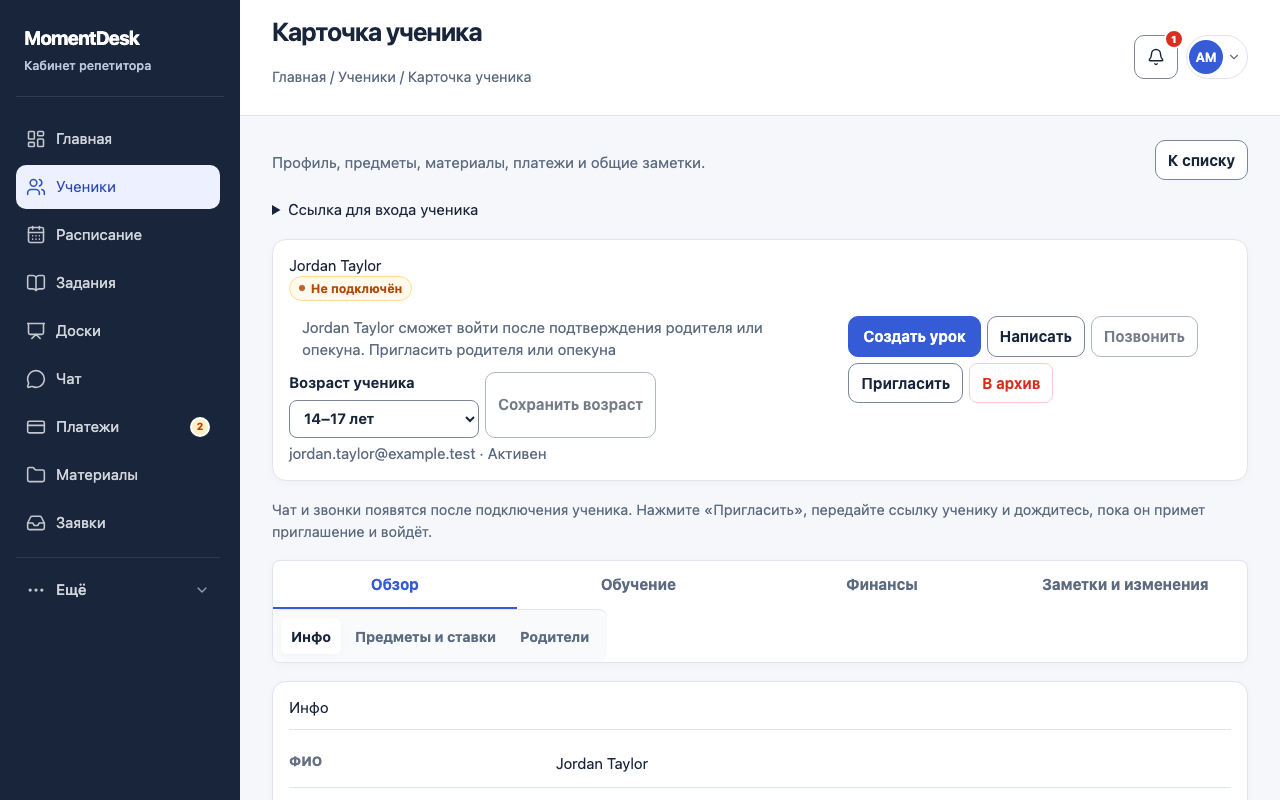
Task: Click the jordan.taylor@example.test email text
Action: point(382,454)
